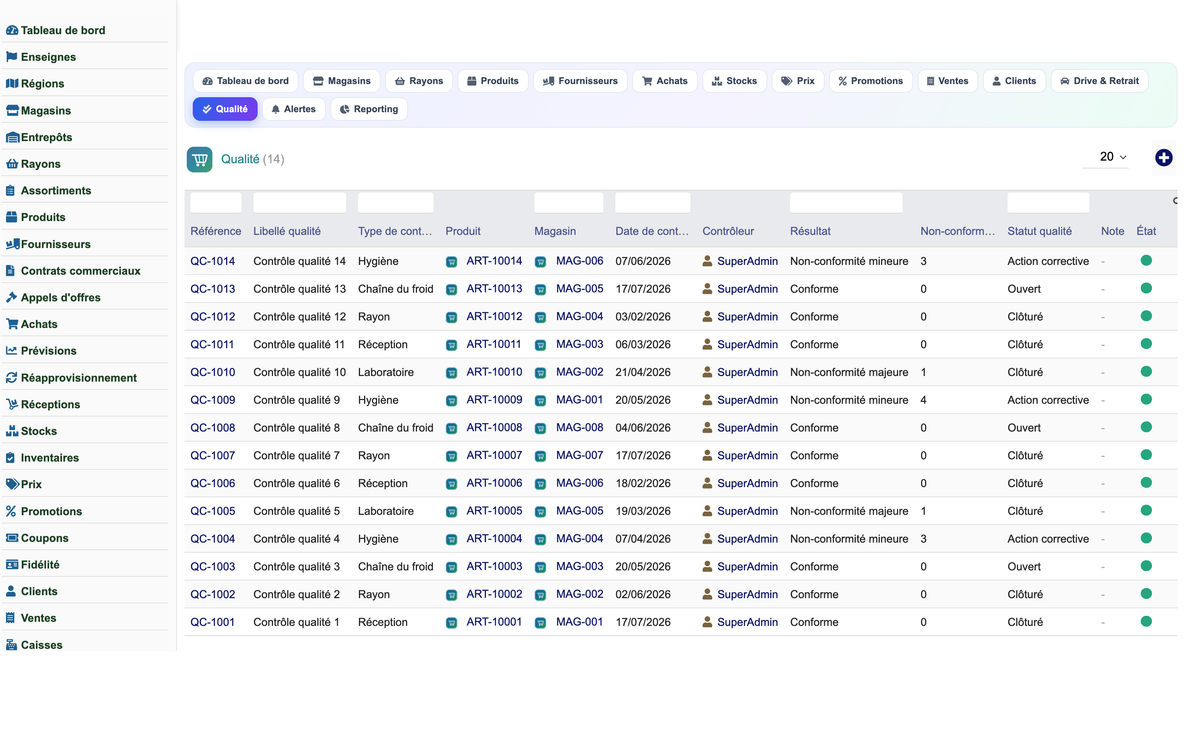Toggle the green État dot of QC-1006
Screen dimensions: 1200x743
coord(1146,483)
